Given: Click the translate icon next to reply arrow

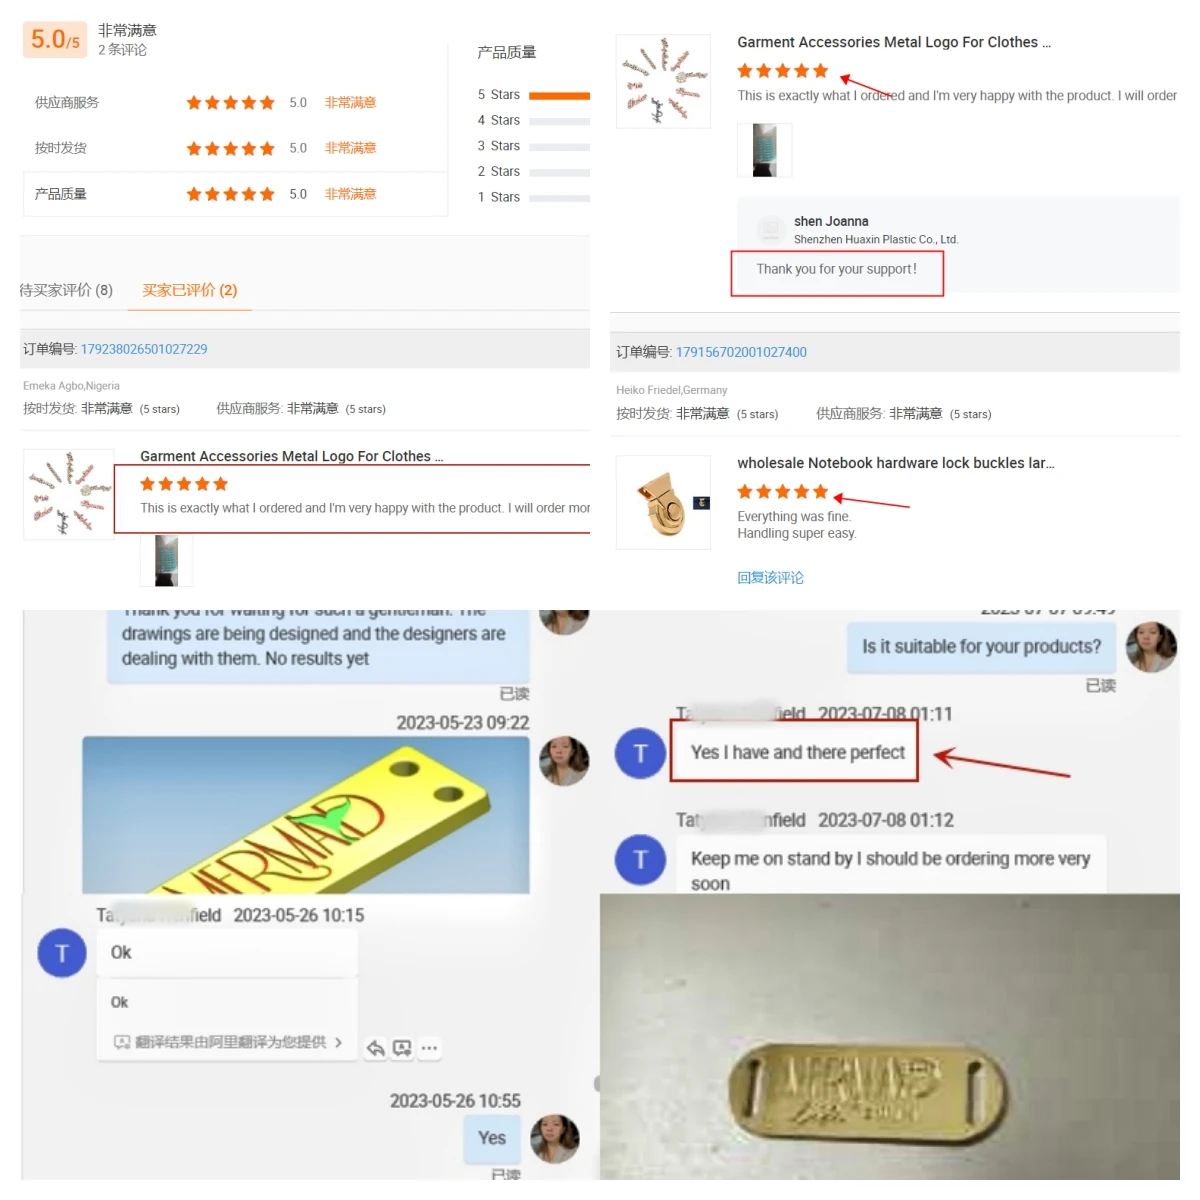Looking at the screenshot, I should (402, 1048).
